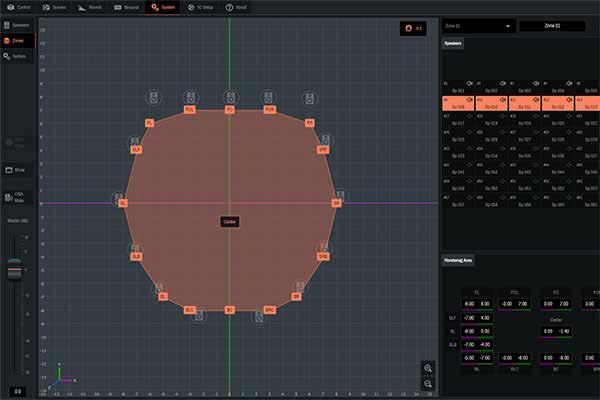Select the FC zone vertex handle

pyautogui.click(x=230, y=110)
